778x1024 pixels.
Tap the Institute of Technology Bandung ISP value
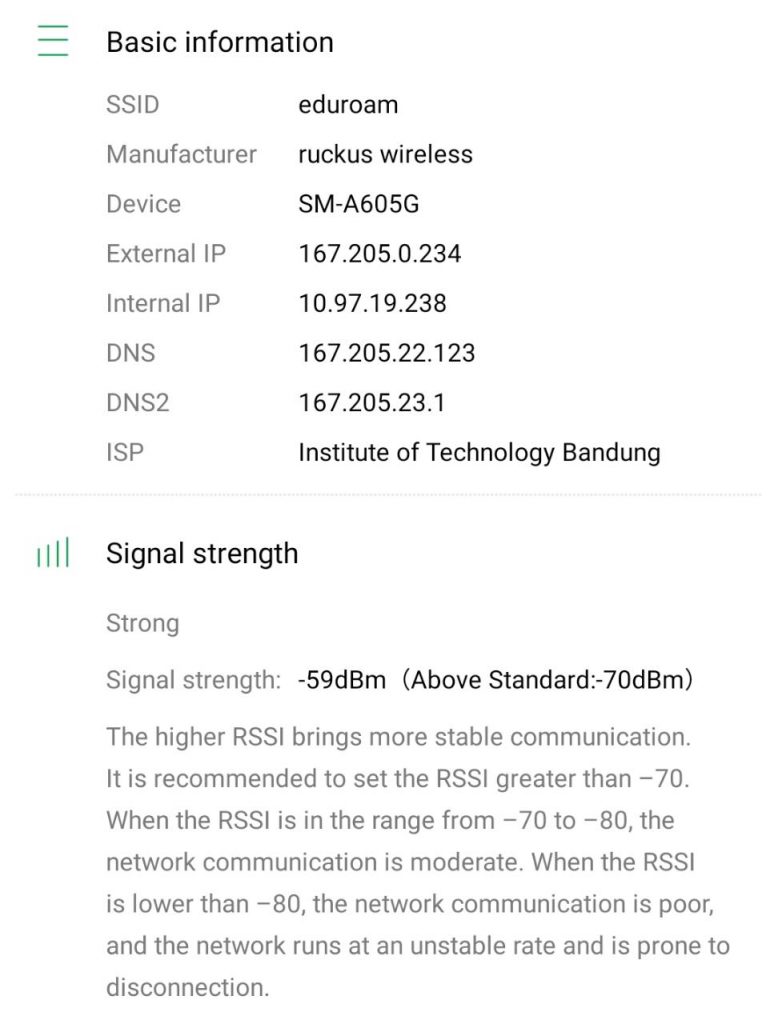479,453
